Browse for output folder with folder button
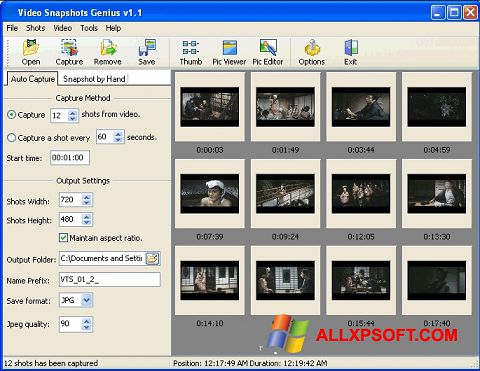480x371 pixels. (153, 258)
